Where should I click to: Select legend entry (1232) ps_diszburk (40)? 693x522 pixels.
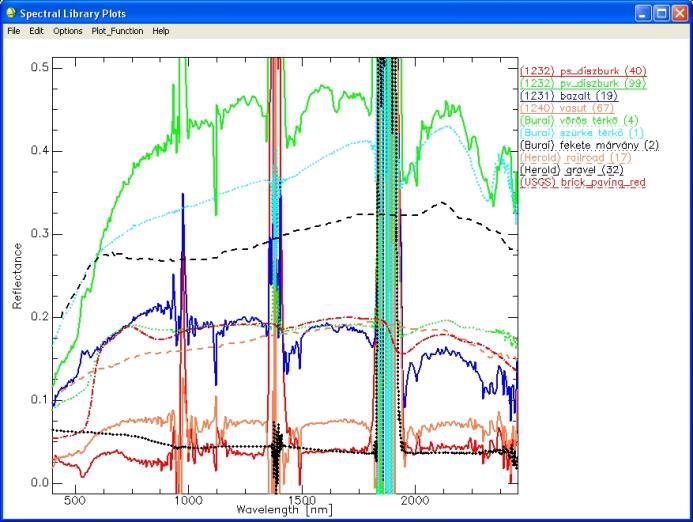click(x=583, y=71)
